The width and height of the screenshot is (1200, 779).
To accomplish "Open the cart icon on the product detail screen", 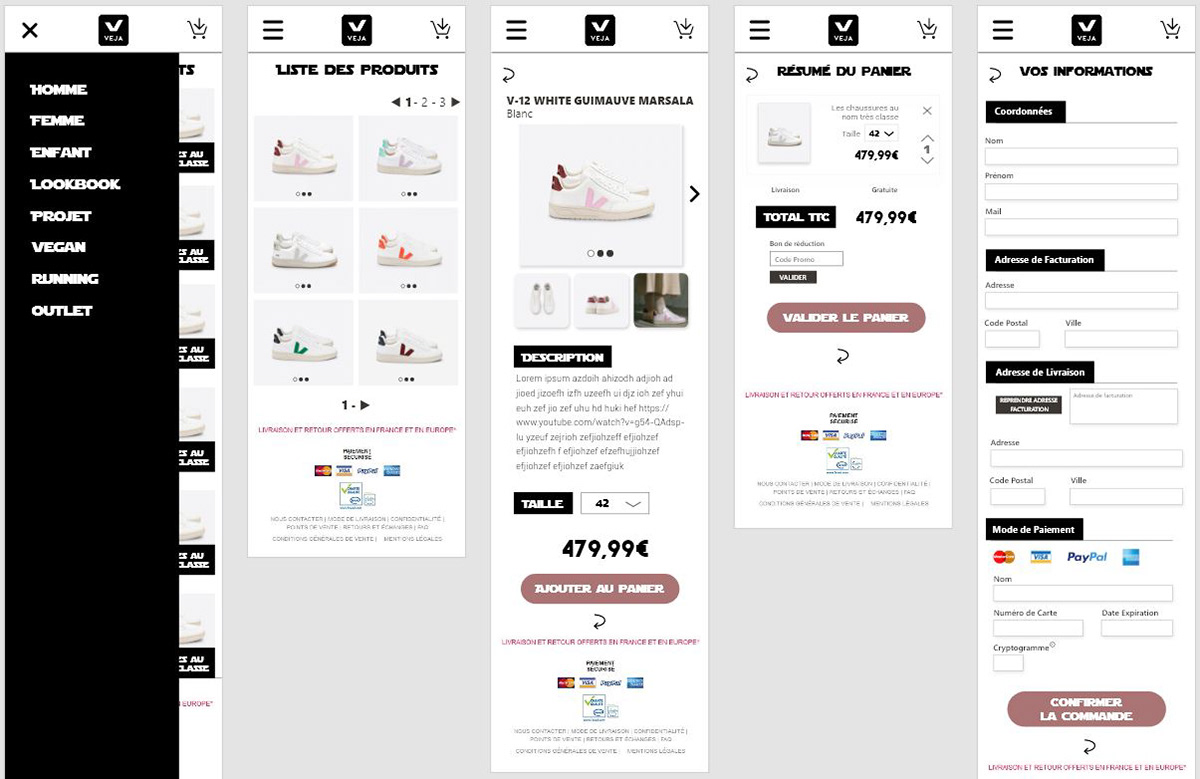I will click(684, 29).
